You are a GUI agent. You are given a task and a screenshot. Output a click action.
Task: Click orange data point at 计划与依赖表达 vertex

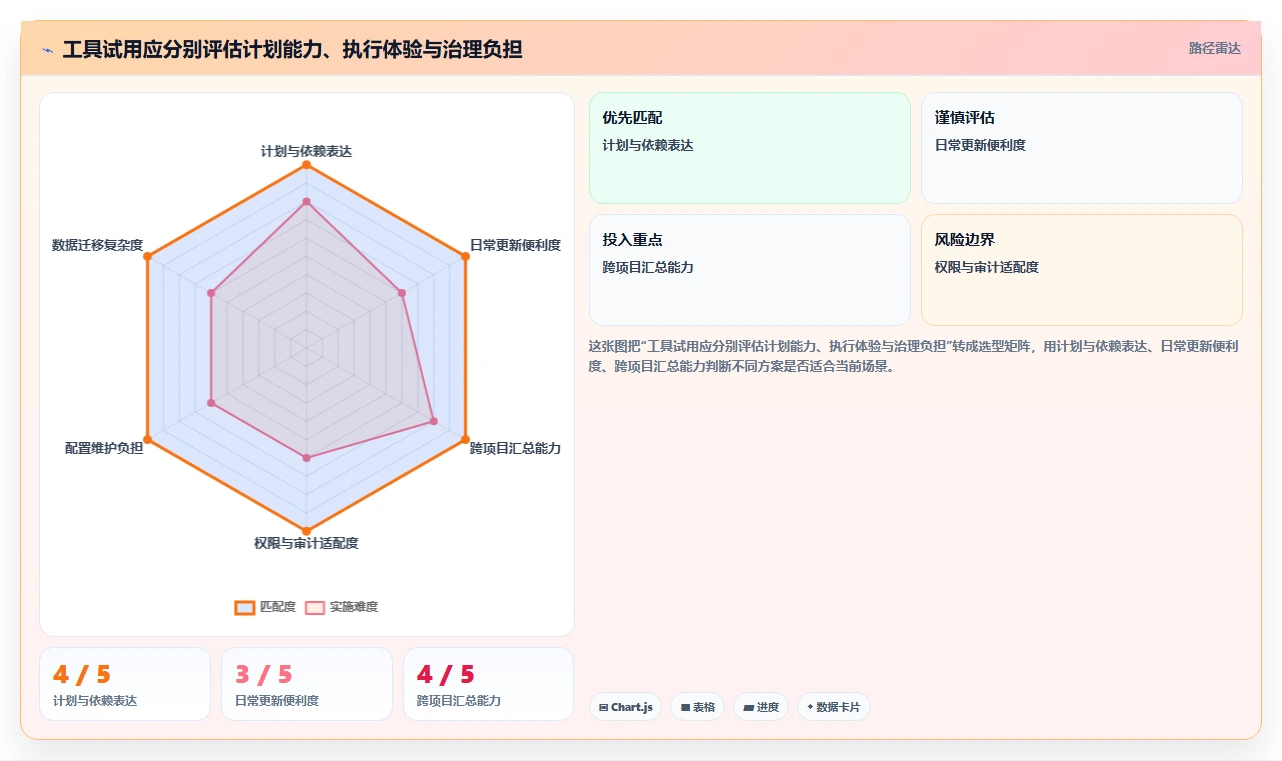click(x=306, y=165)
